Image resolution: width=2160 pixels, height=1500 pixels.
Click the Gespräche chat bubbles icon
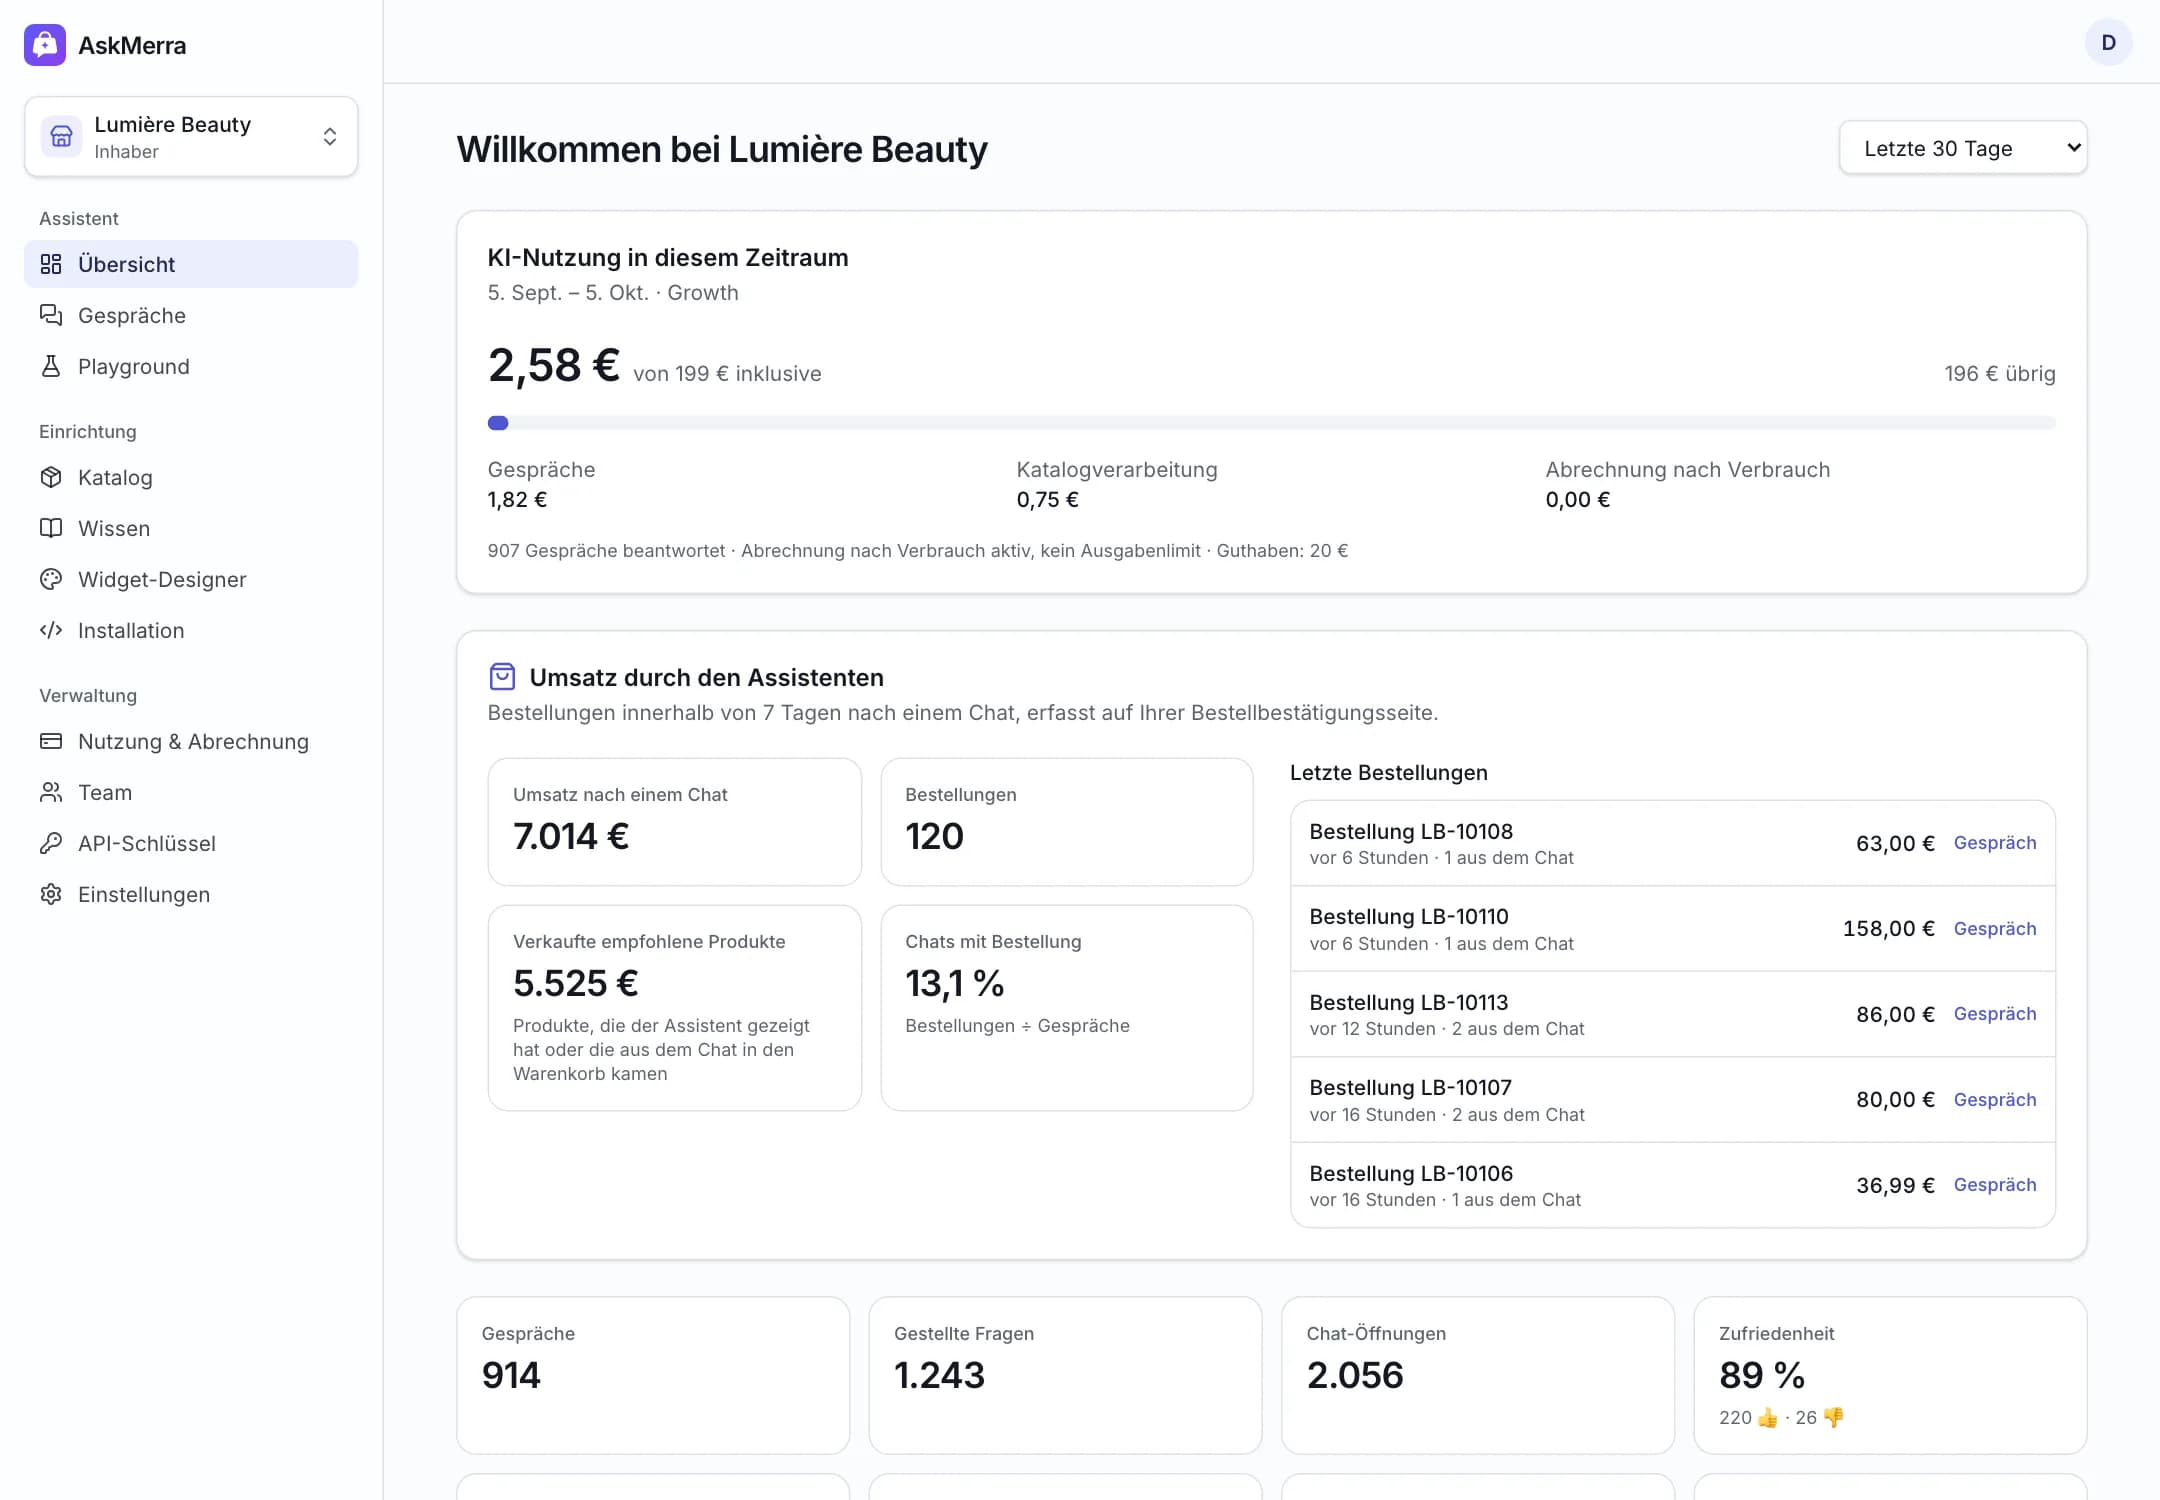click(51, 315)
